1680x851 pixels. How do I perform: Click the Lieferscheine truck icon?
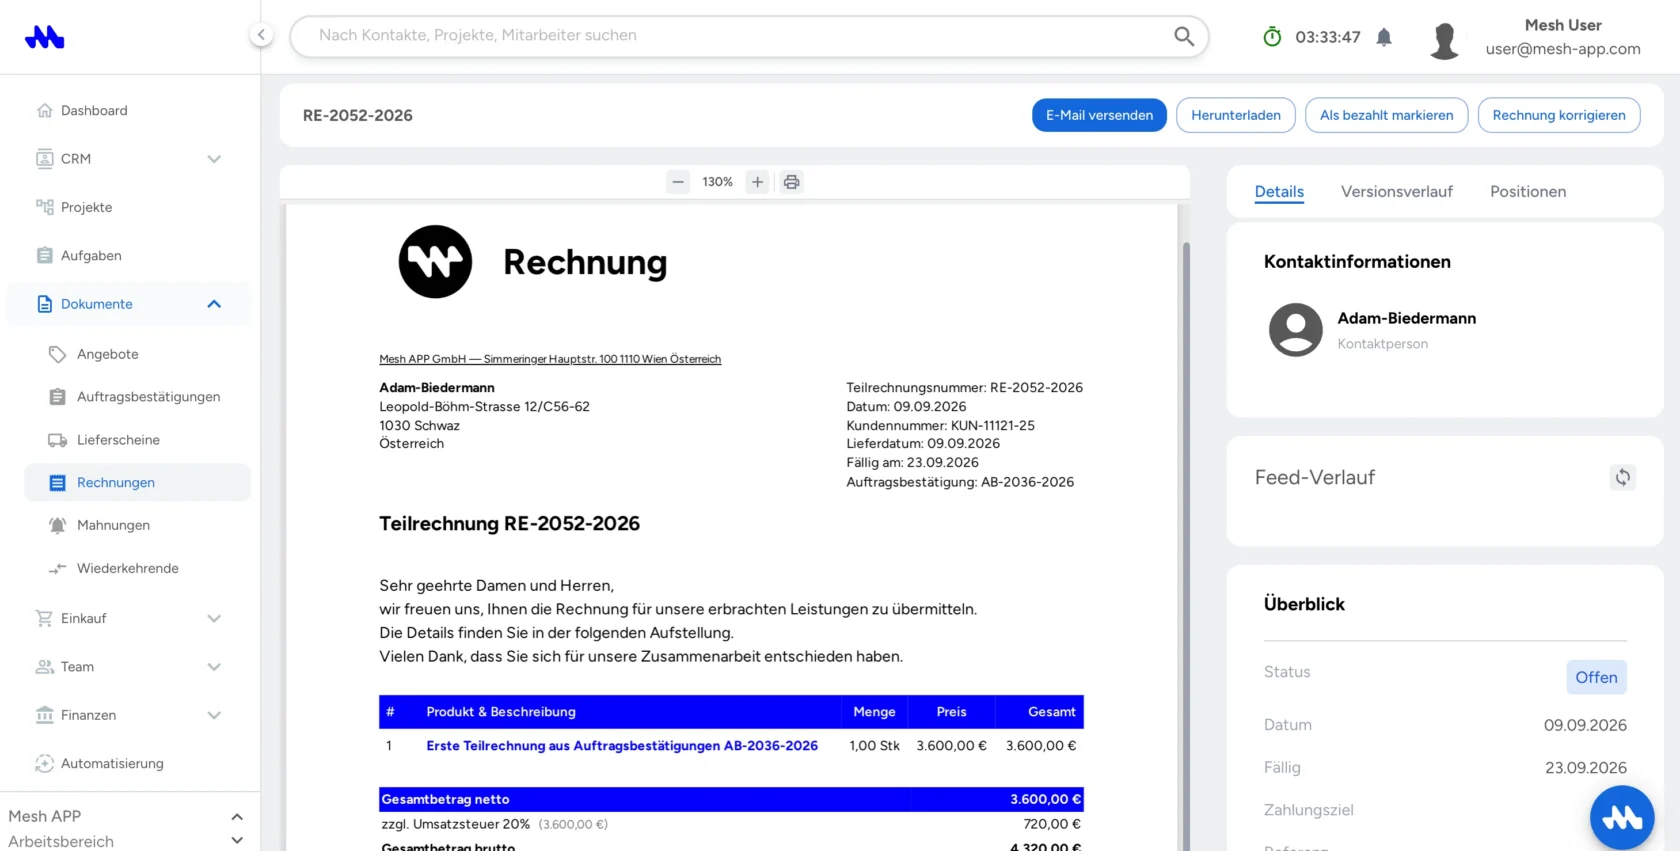click(58, 440)
